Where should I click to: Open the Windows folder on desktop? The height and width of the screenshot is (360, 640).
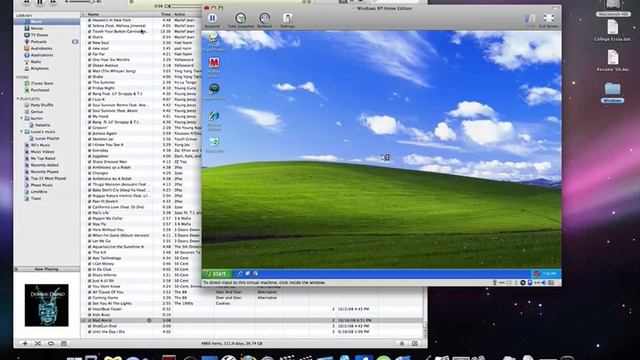coord(612,93)
